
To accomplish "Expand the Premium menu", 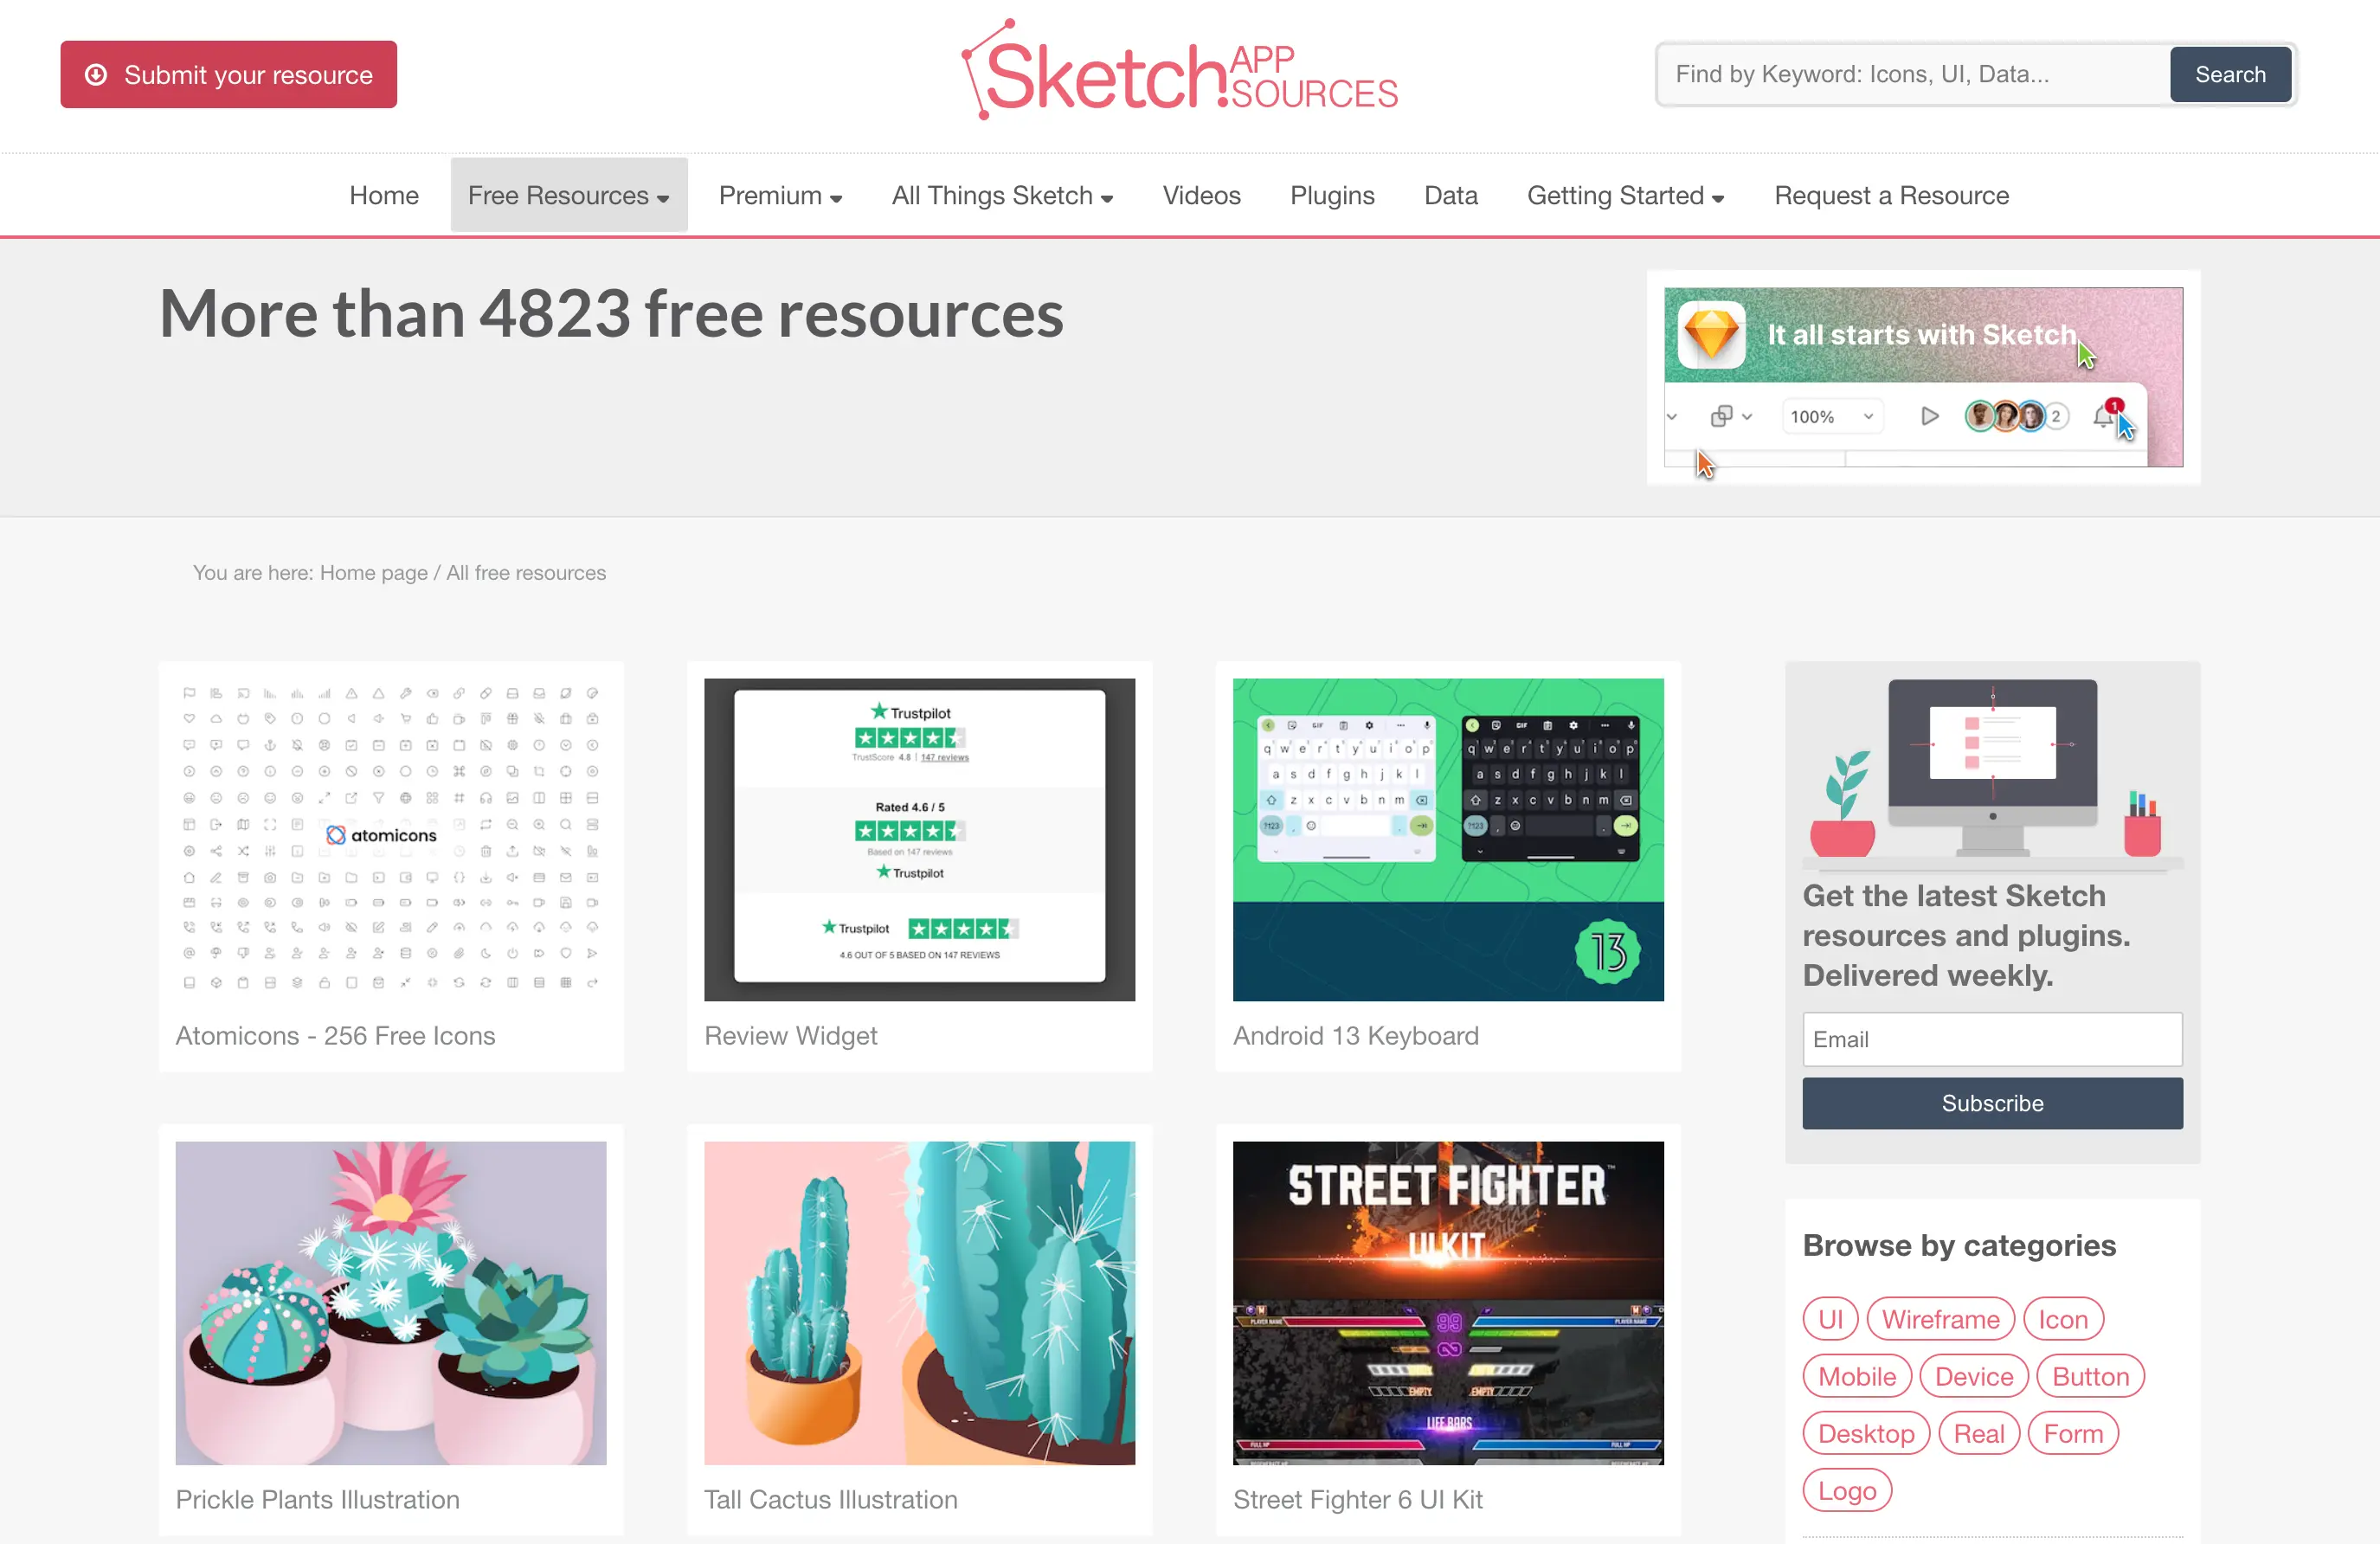I will 780,195.
